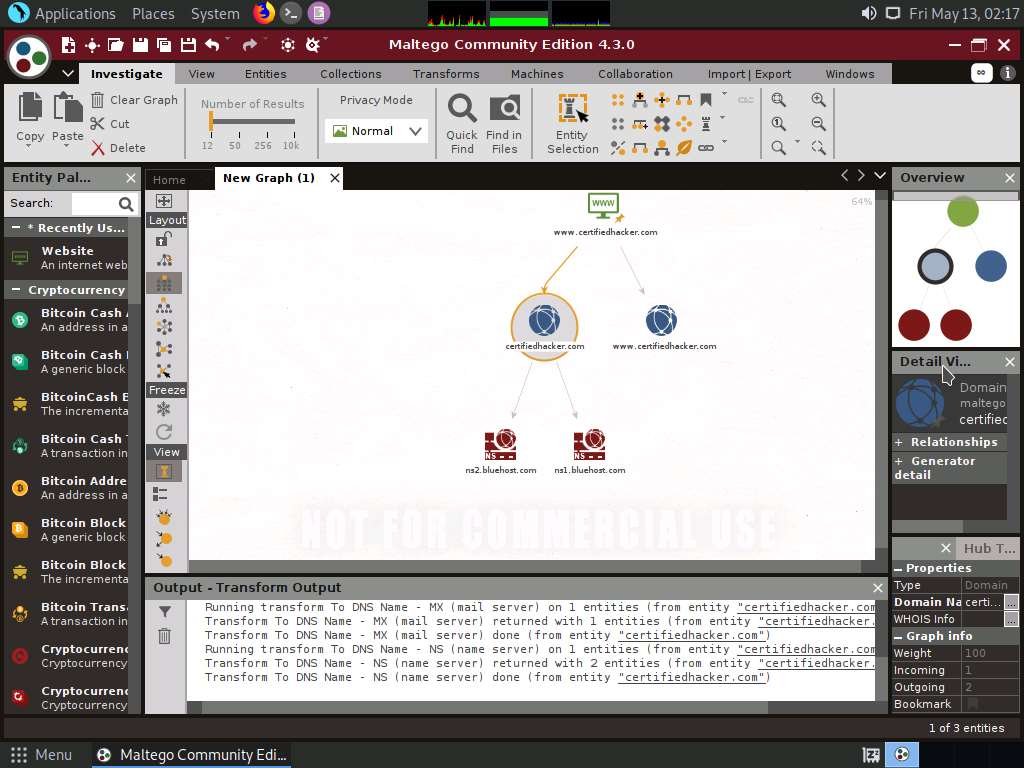The height and width of the screenshot is (768, 1024).
Task: Open the Machines ribbon tab
Action: tap(537, 74)
